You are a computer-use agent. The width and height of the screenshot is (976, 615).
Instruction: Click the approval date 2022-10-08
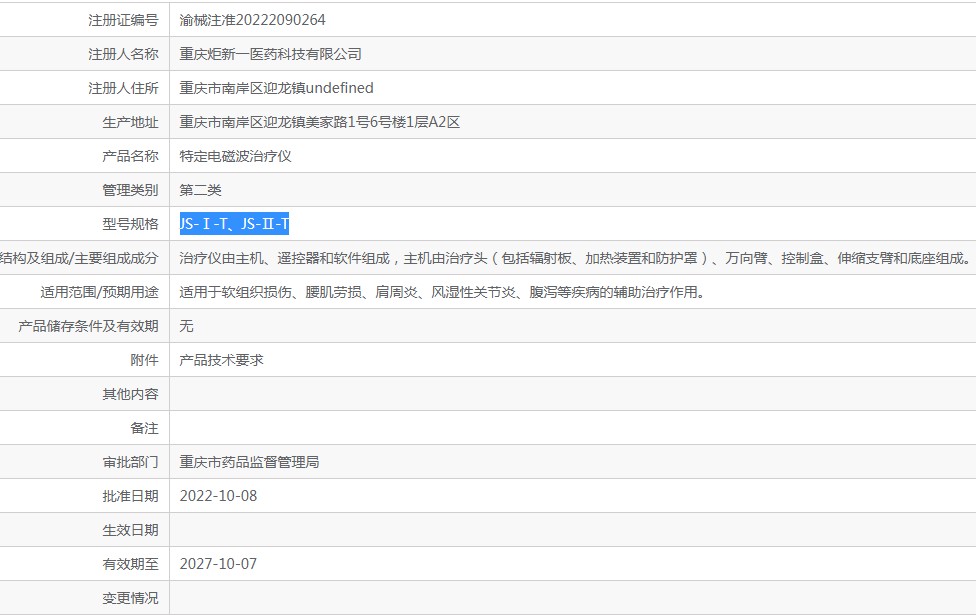coord(218,496)
